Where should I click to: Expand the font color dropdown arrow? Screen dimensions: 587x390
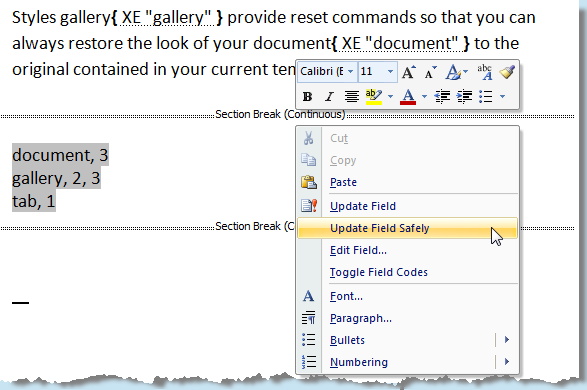point(424,97)
